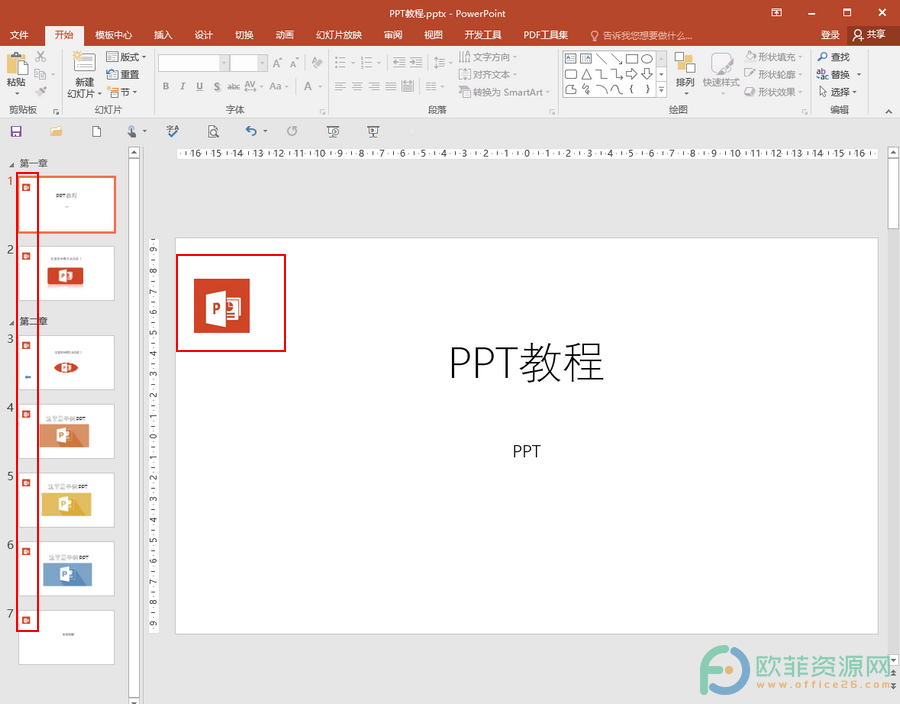The height and width of the screenshot is (704, 900).
Task: Select slide 2 thumbnail
Action: click(x=67, y=273)
